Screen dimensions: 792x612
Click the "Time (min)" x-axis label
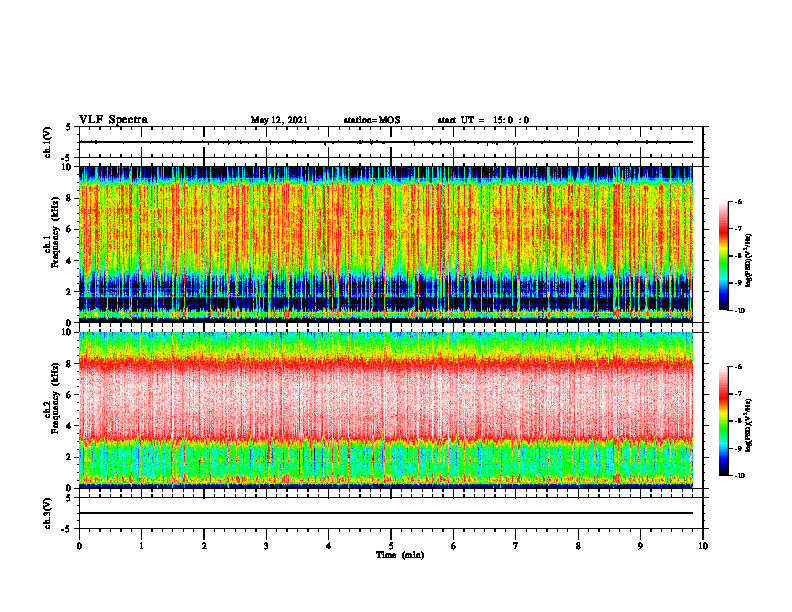400,555
